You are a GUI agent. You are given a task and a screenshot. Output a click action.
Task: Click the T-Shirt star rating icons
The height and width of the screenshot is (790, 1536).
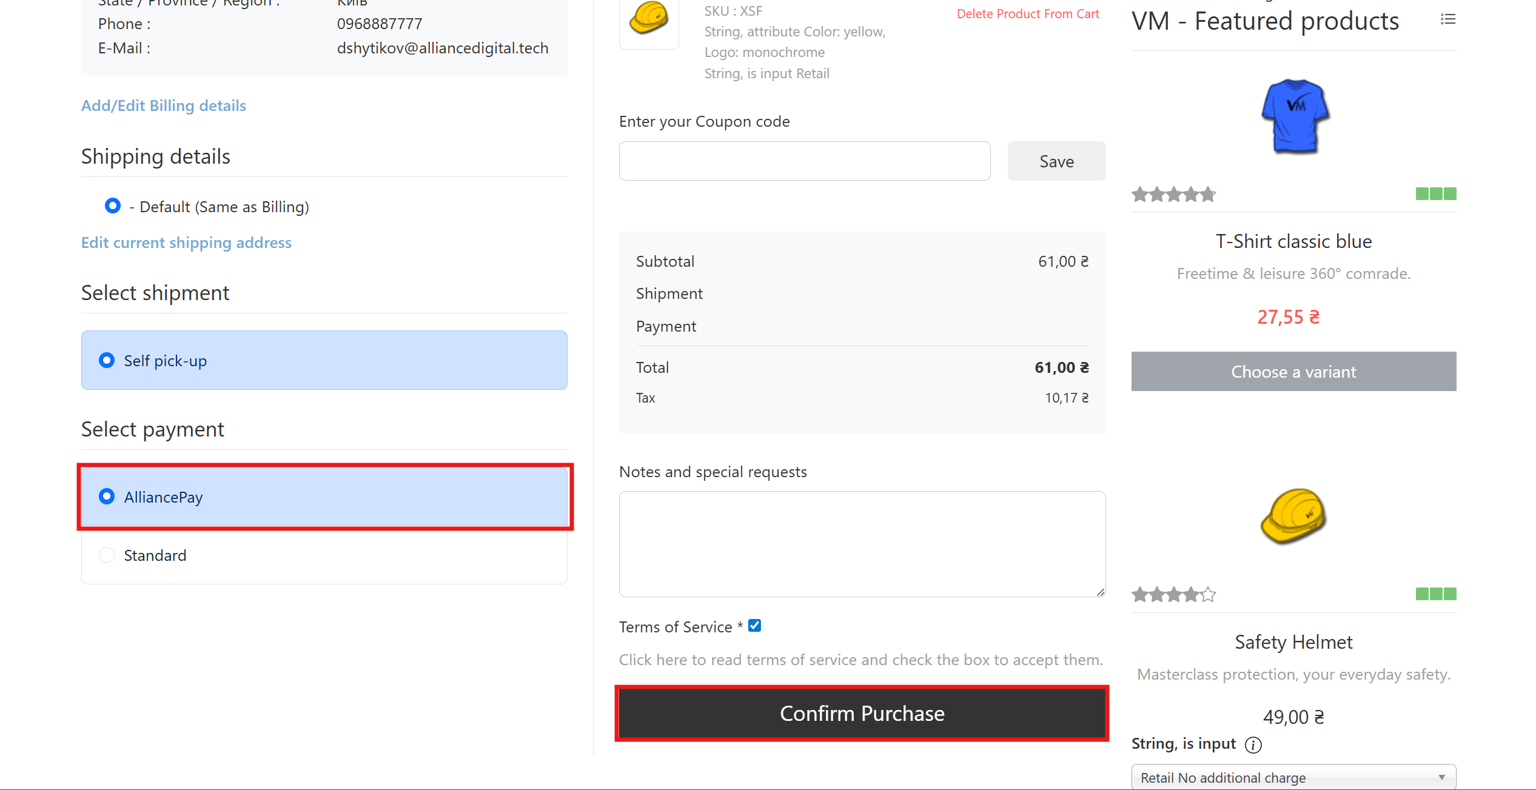click(x=1174, y=194)
